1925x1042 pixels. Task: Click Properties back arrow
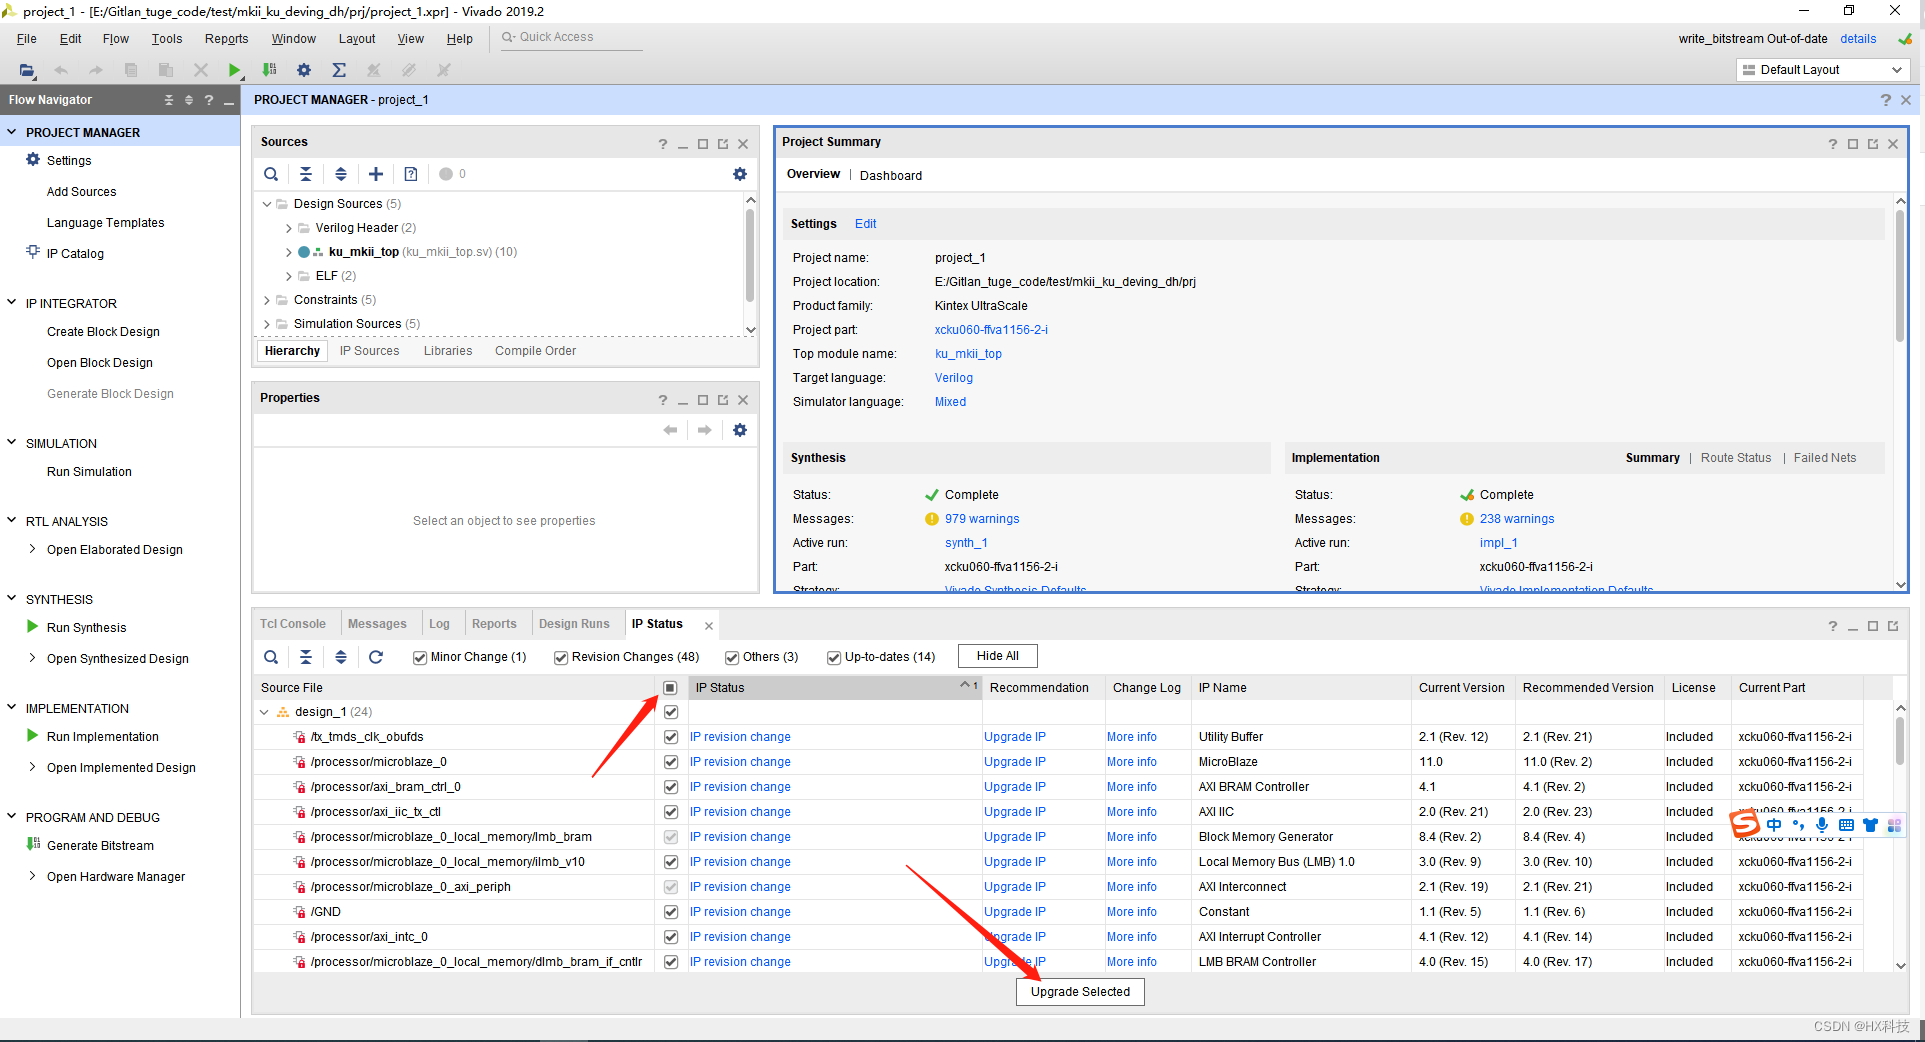[670, 430]
